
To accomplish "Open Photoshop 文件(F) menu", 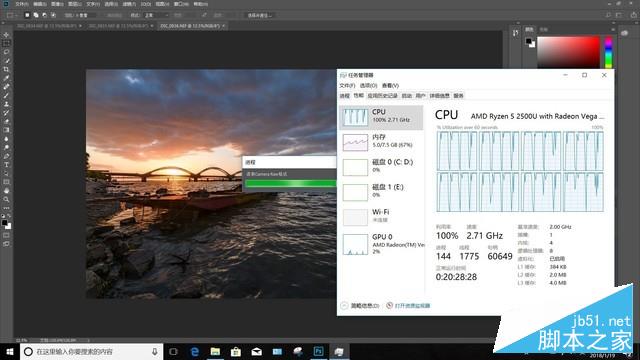I will 22,4.
